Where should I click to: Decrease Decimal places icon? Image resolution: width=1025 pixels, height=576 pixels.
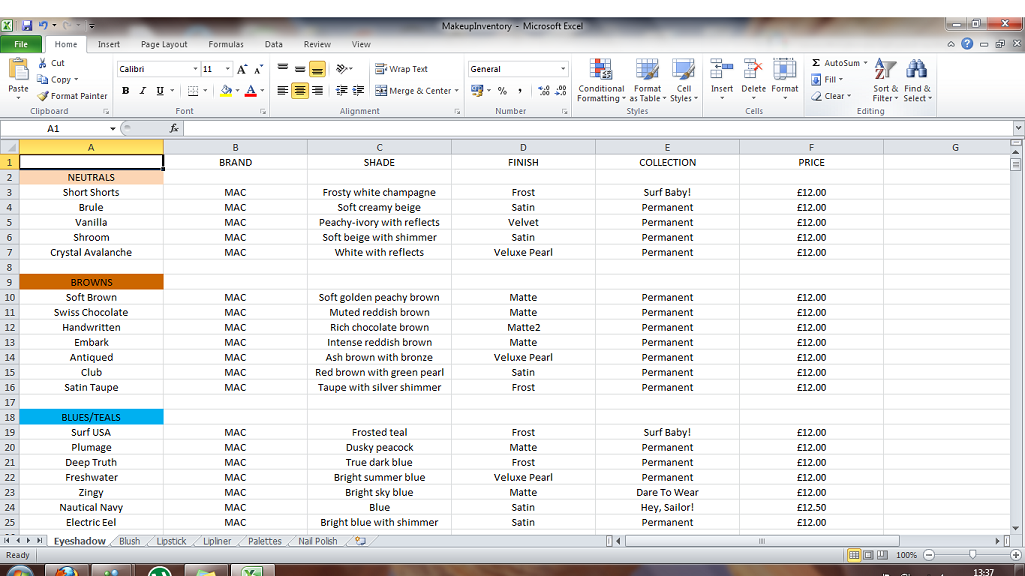click(561, 91)
